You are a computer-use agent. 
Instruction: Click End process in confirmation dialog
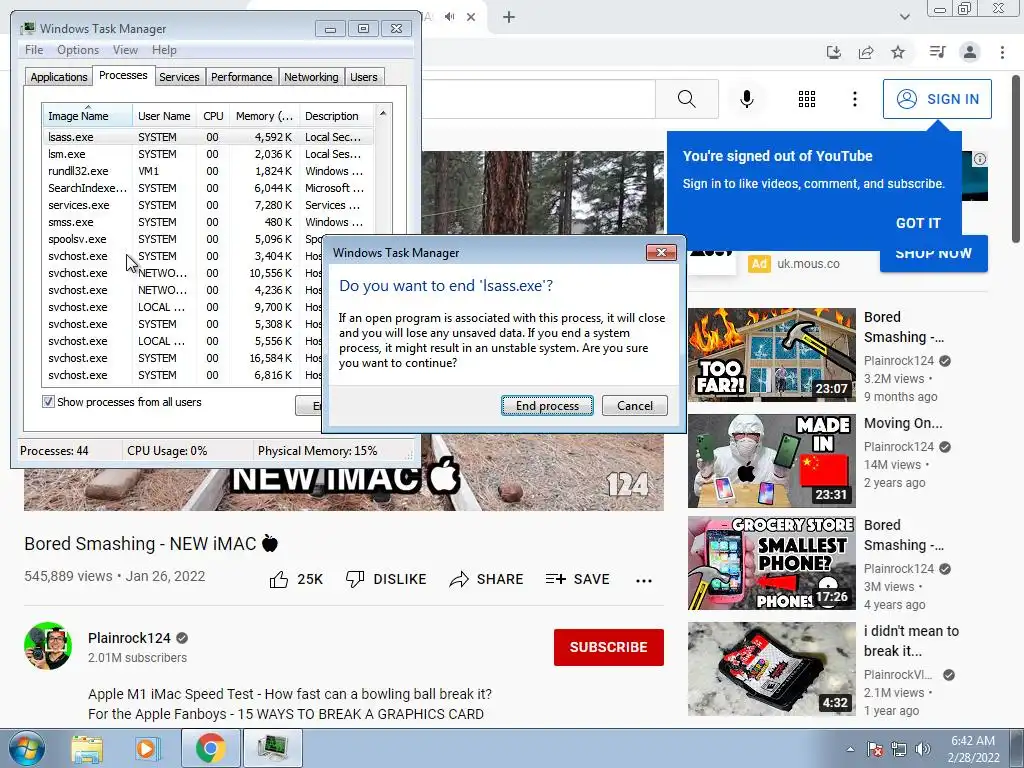click(x=547, y=406)
